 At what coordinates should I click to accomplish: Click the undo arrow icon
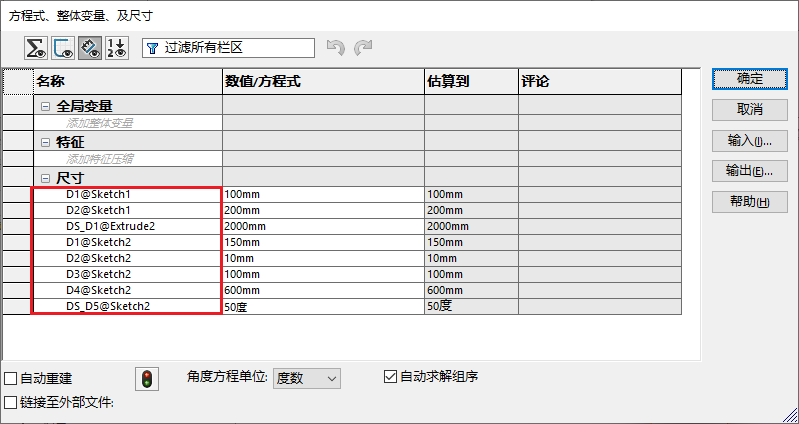336,48
